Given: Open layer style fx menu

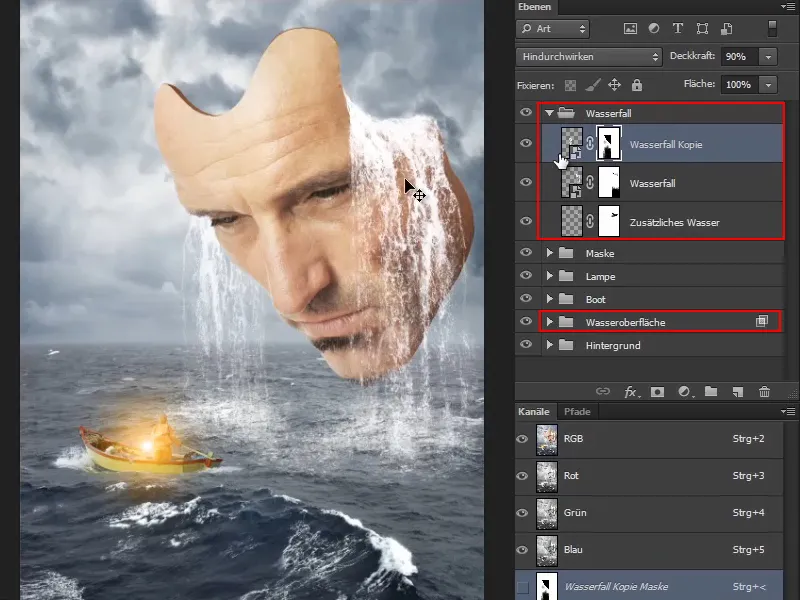Looking at the screenshot, I should point(632,392).
